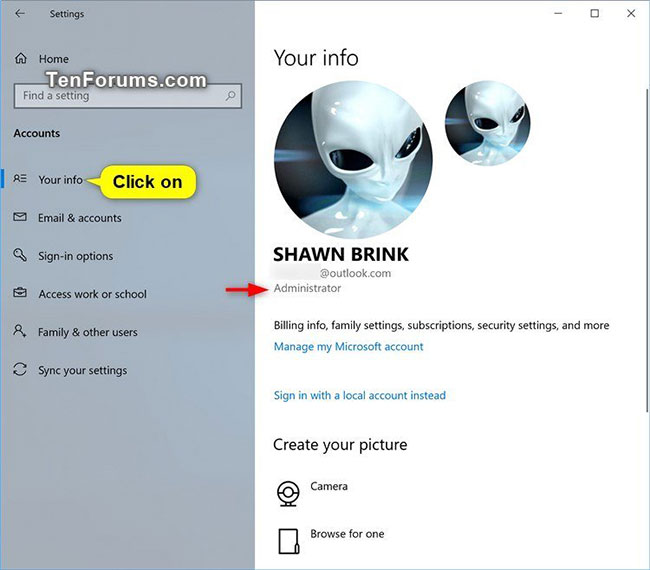
Task: Click the Administrator account type text
Action: (307, 288)
